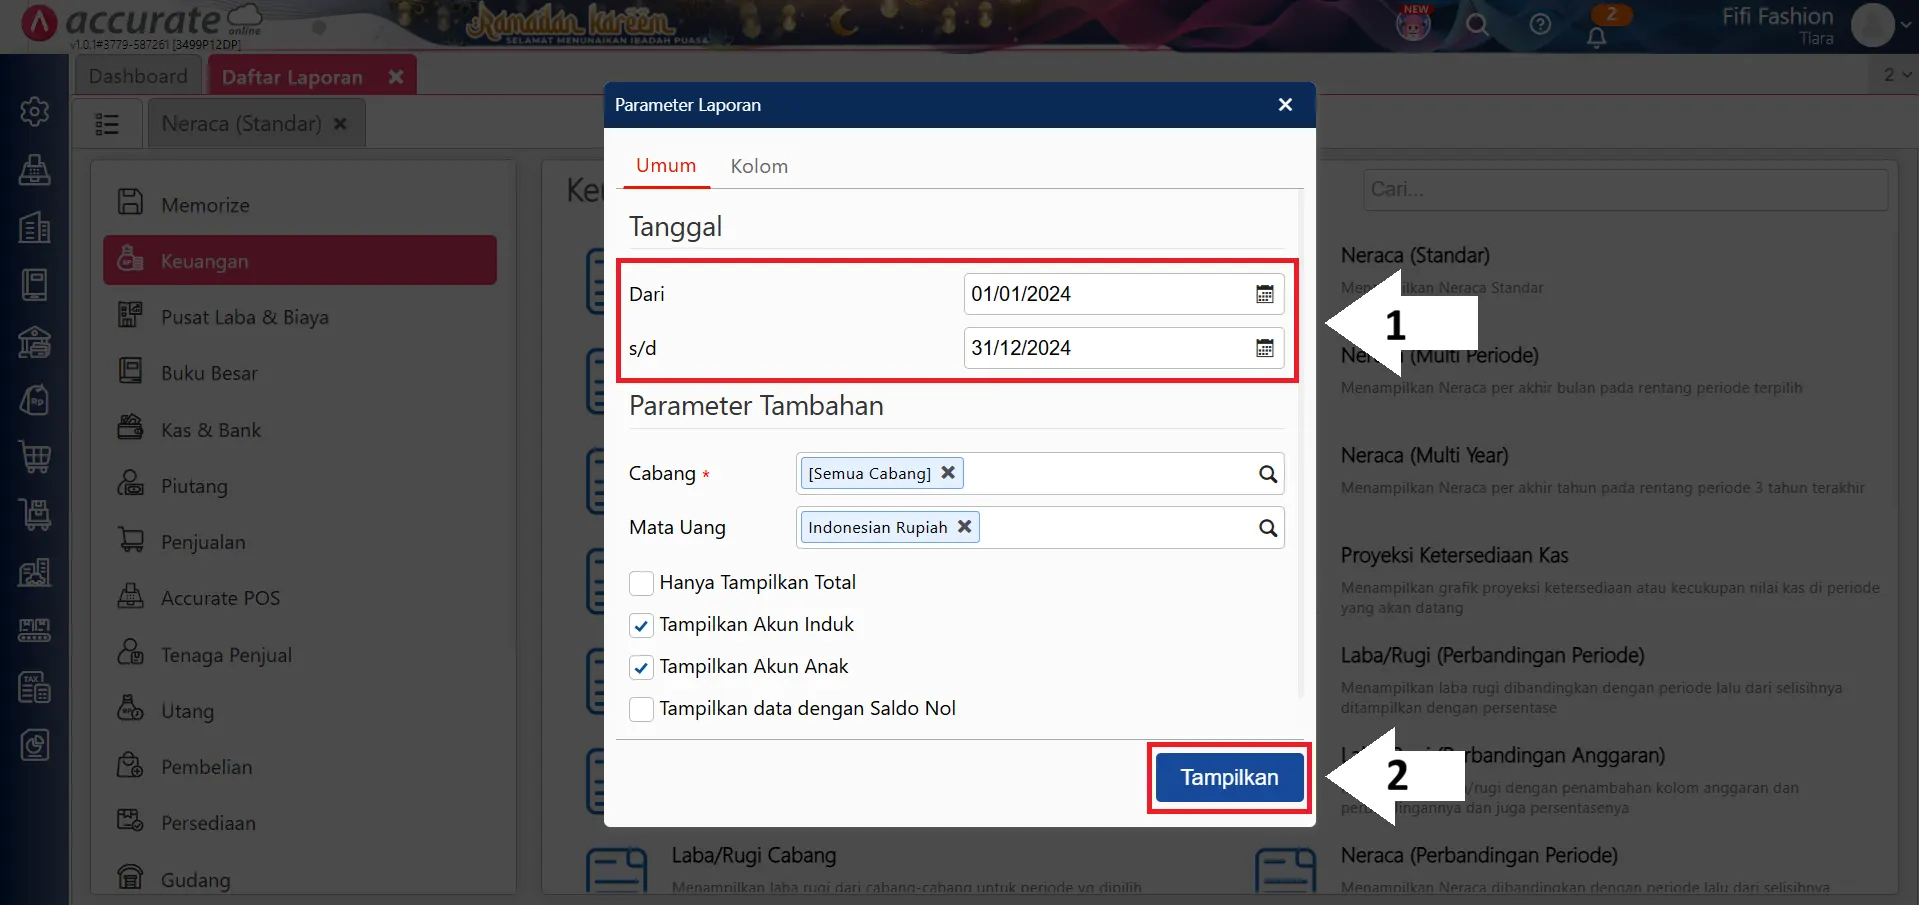Open the Mata Uang currency selector
The image size is (1919, 905).
click(1266, 527)
